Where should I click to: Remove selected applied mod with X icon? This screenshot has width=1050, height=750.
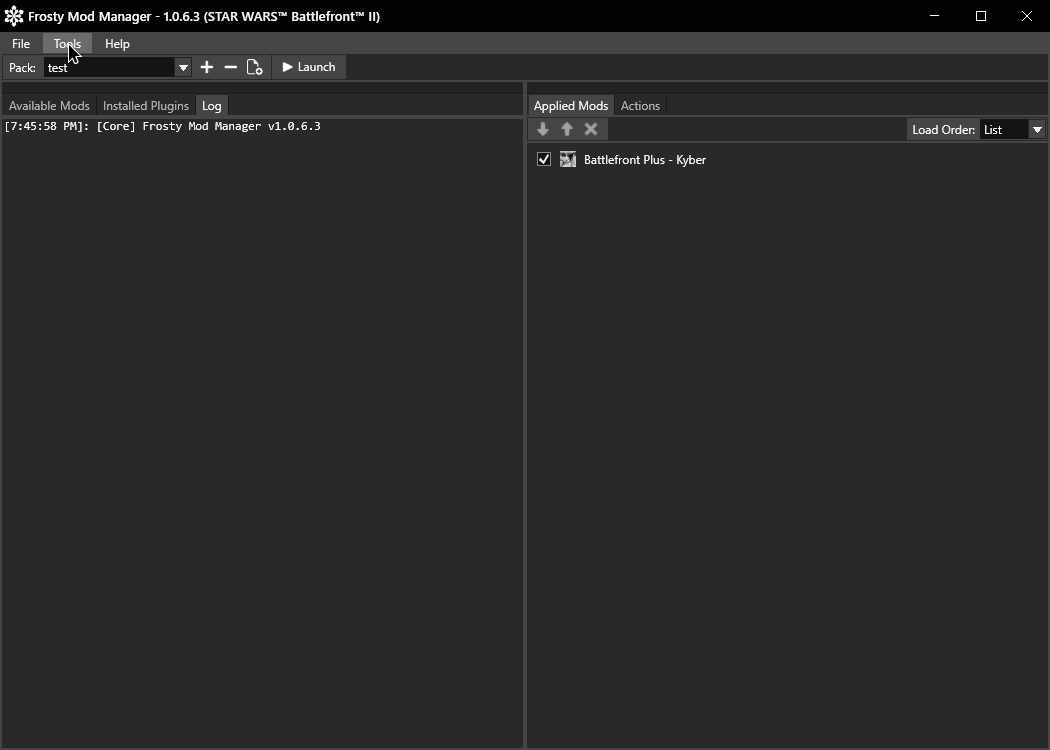[591, 129]
